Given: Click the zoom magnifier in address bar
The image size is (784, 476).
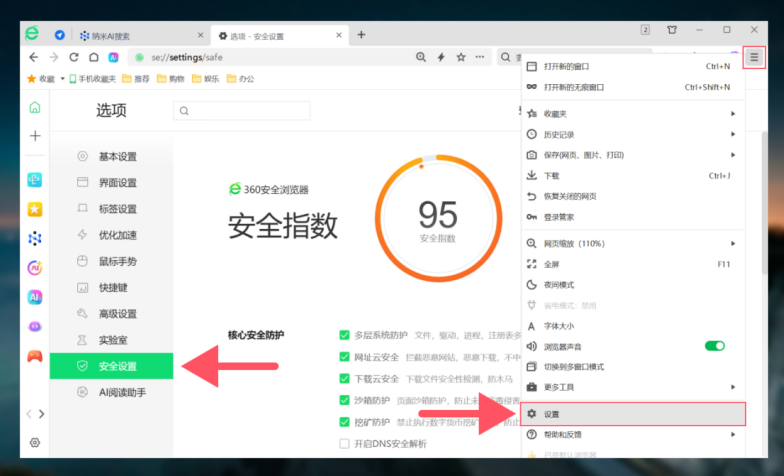Looking at the screenshot, I should (421, 58).
